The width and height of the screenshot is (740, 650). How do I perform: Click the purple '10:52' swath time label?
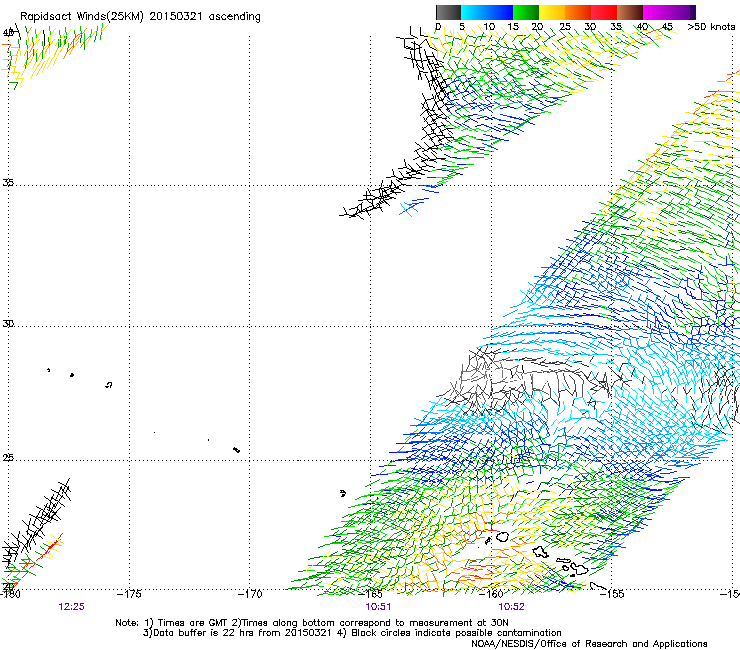click(512, 607)
